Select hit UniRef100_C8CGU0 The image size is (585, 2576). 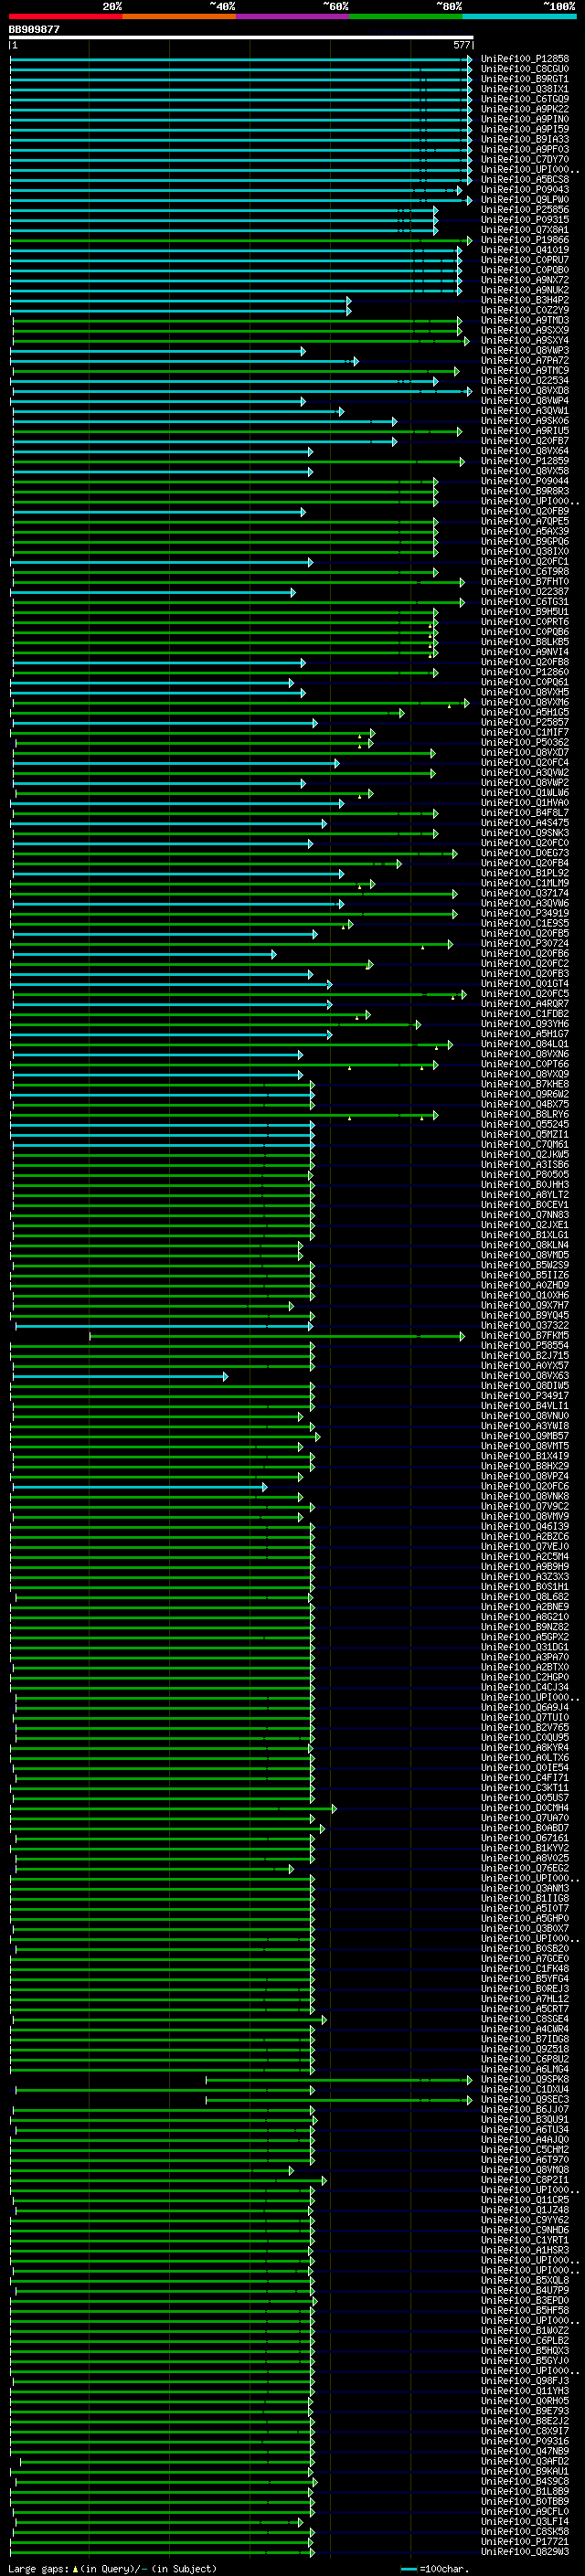tap(525, 69)
